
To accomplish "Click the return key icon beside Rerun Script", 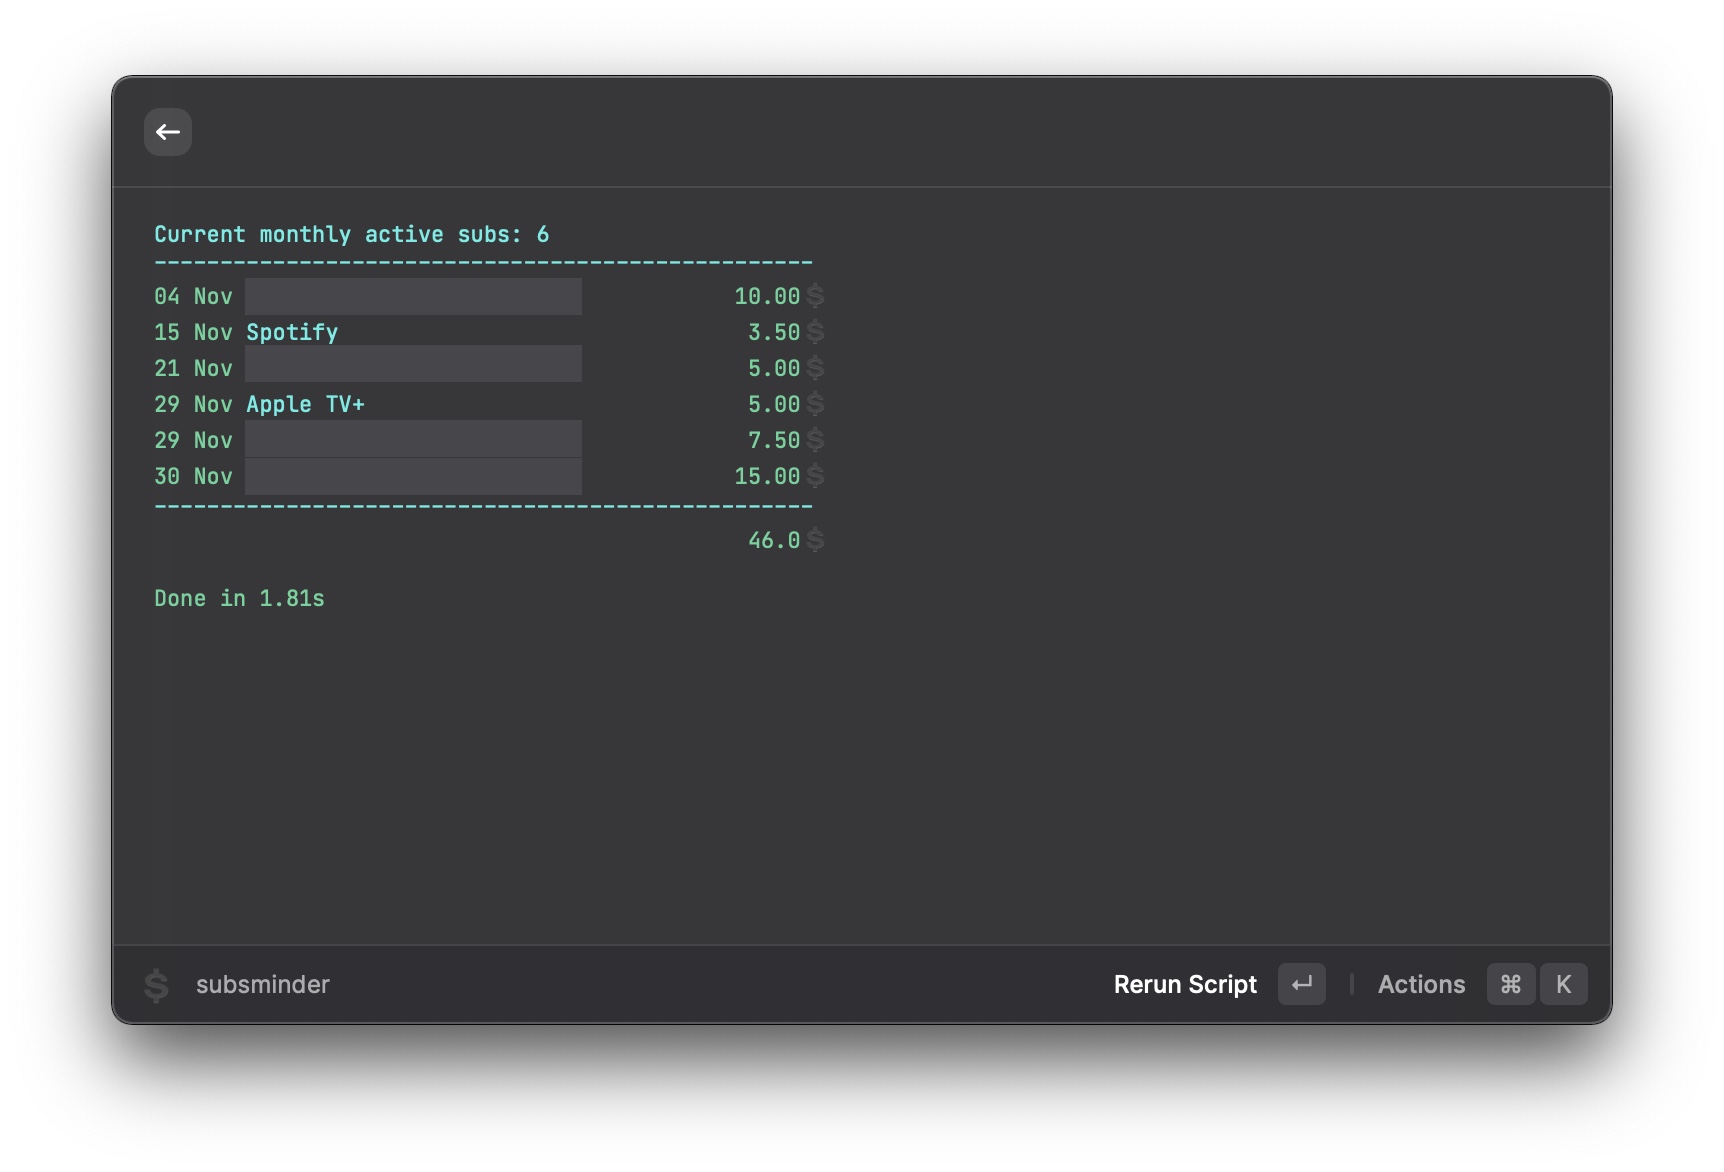I will pos(1302,985).
